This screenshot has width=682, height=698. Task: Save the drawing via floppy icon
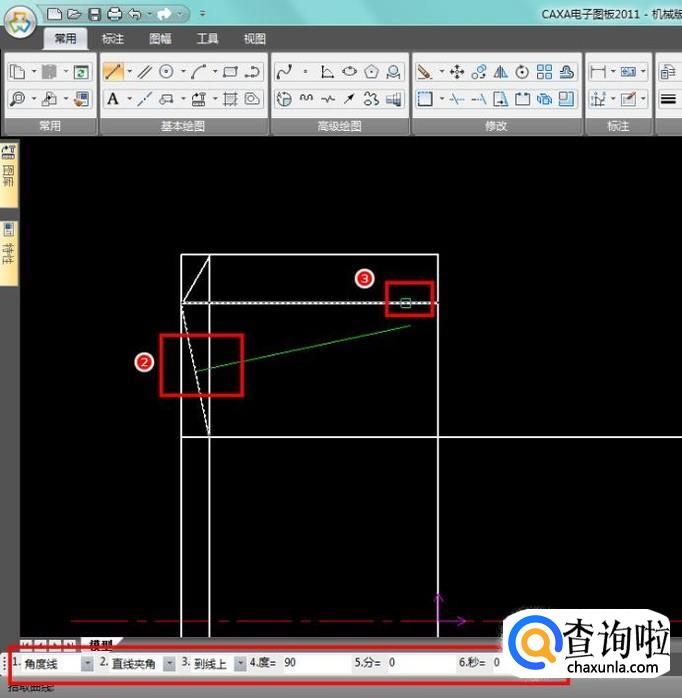click(95, 14)
